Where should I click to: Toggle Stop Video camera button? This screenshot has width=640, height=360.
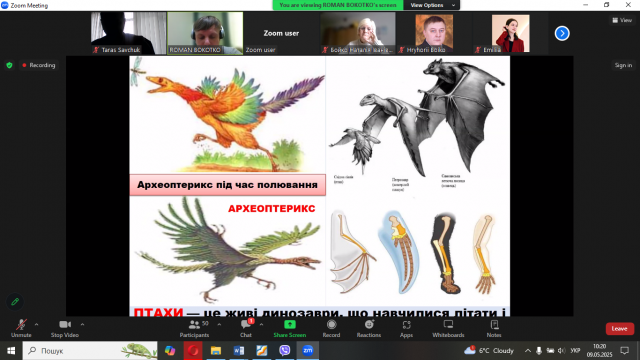click(x=64, y=329)
